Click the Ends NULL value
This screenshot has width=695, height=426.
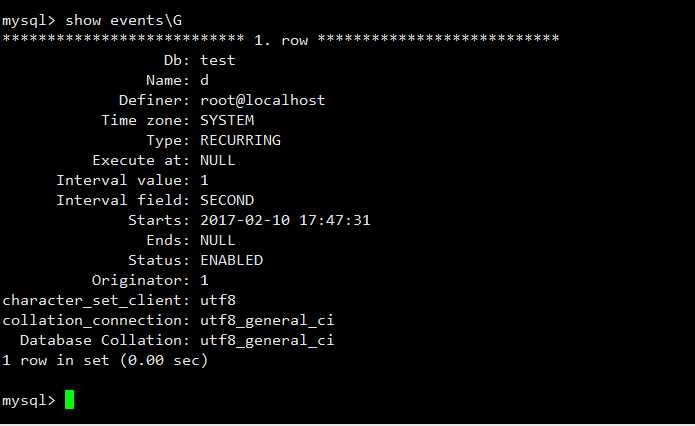pos(217,240)
